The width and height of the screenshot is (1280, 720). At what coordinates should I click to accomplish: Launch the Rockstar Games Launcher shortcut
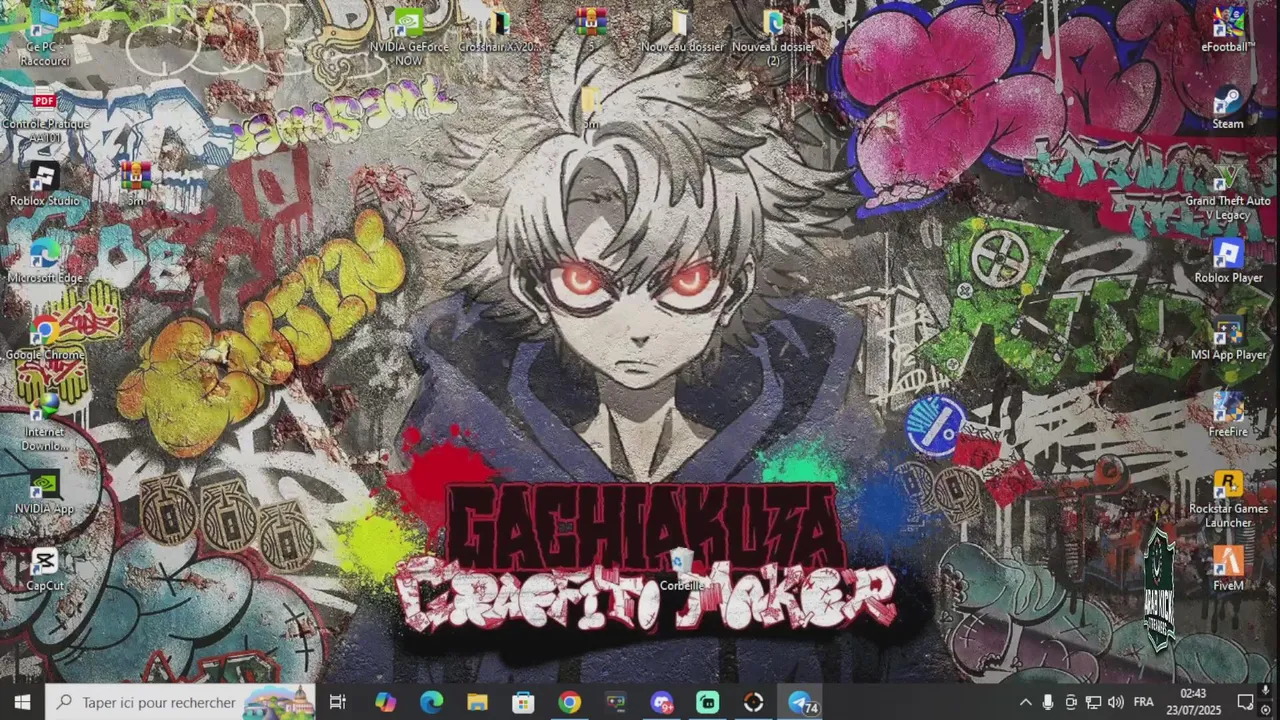pyautogui.click(x=1228, y=499)
